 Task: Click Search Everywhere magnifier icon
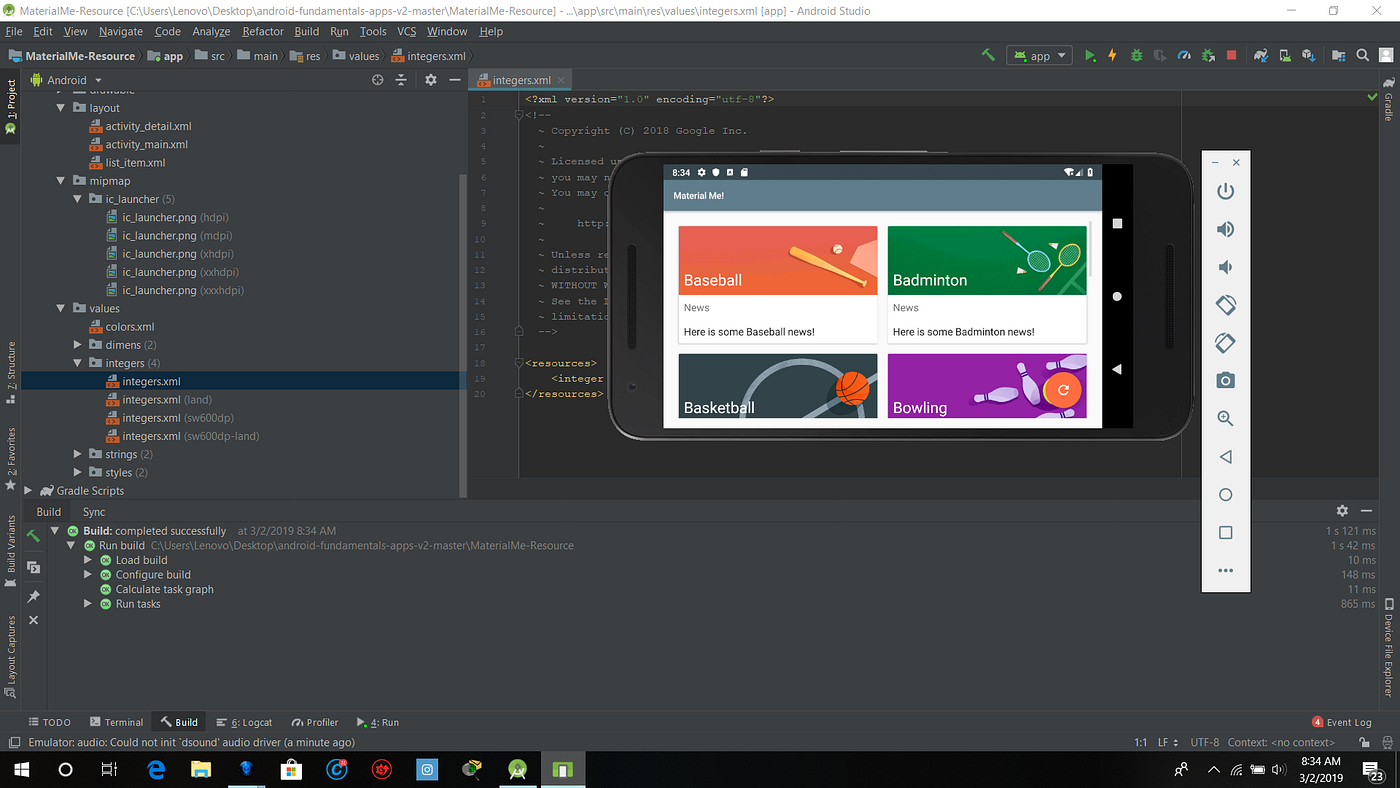(1362, 55)
